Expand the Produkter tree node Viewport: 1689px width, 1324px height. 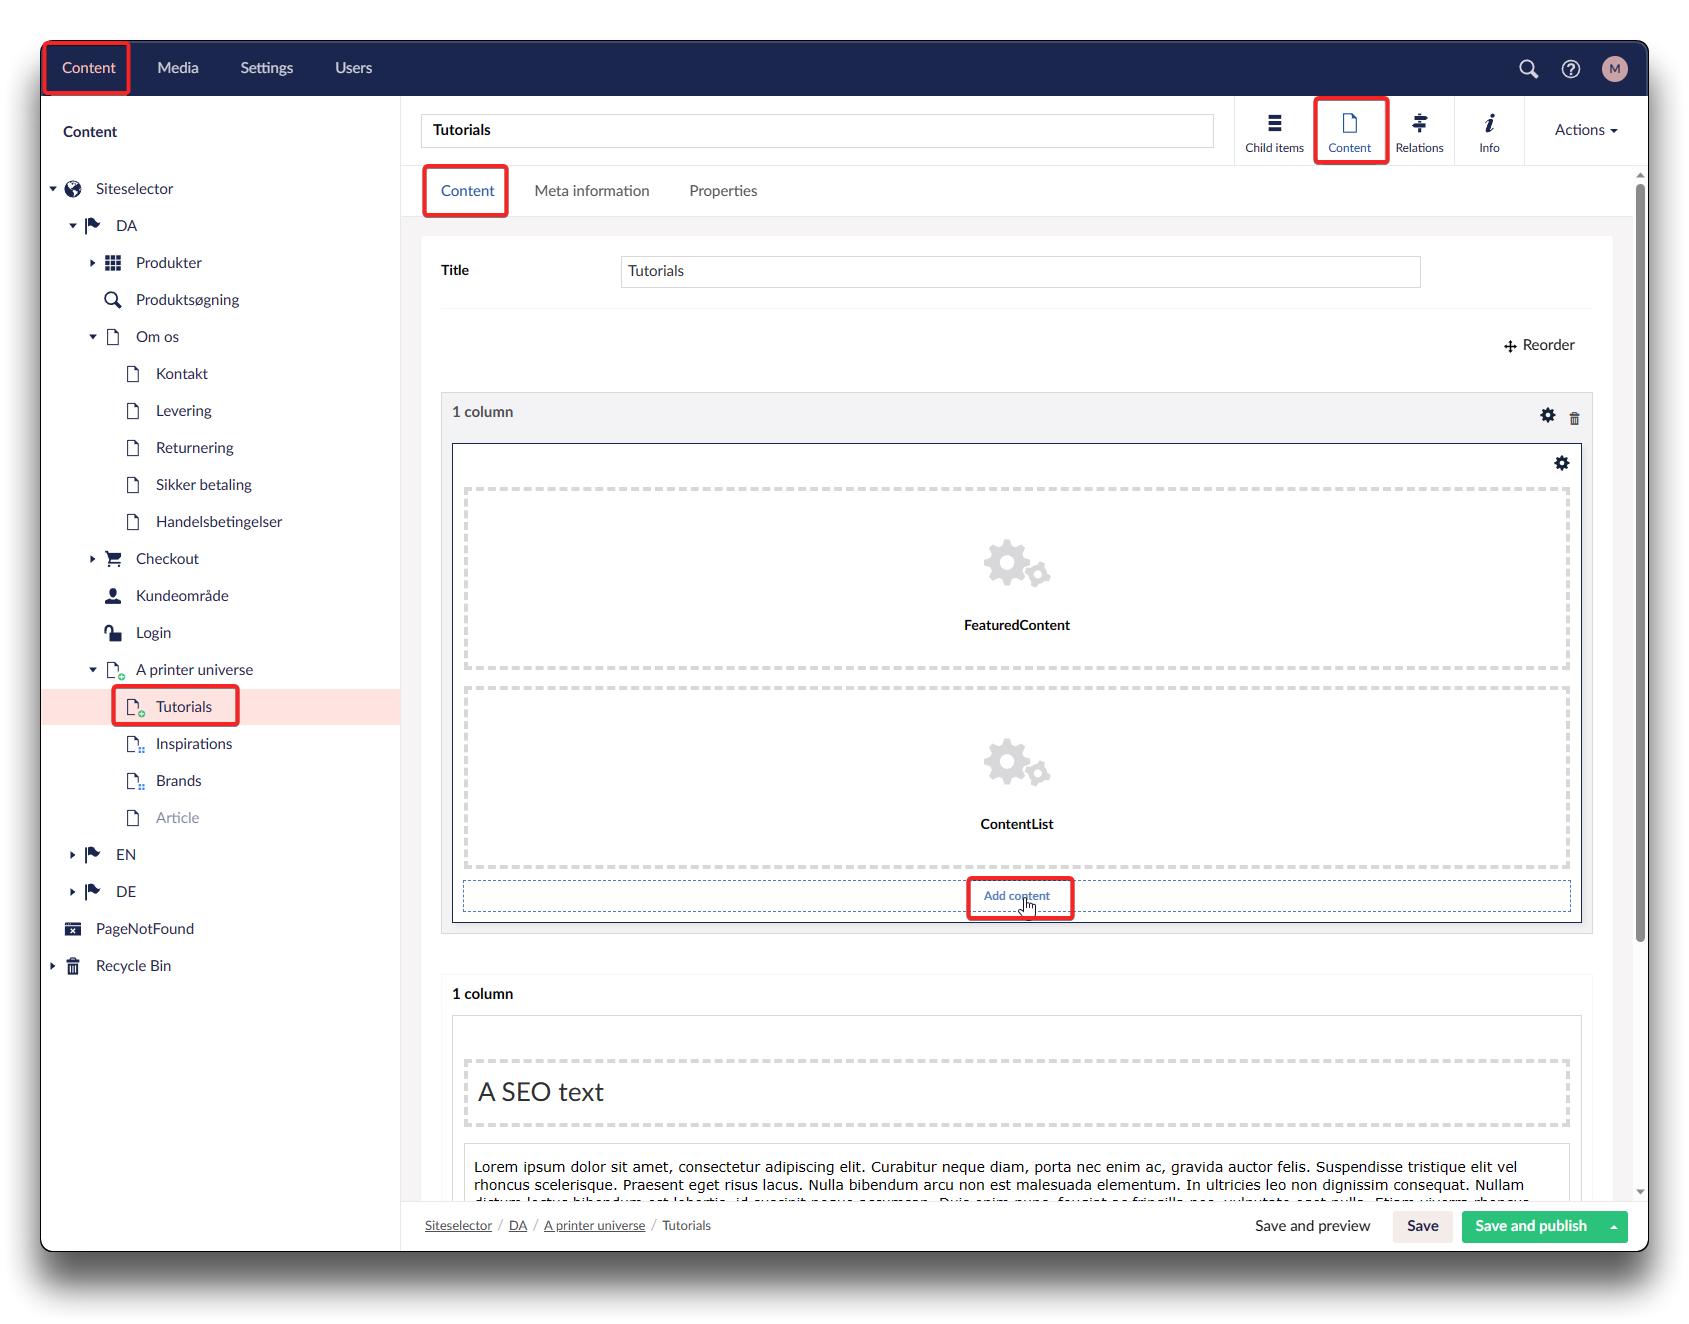point(93,263)
